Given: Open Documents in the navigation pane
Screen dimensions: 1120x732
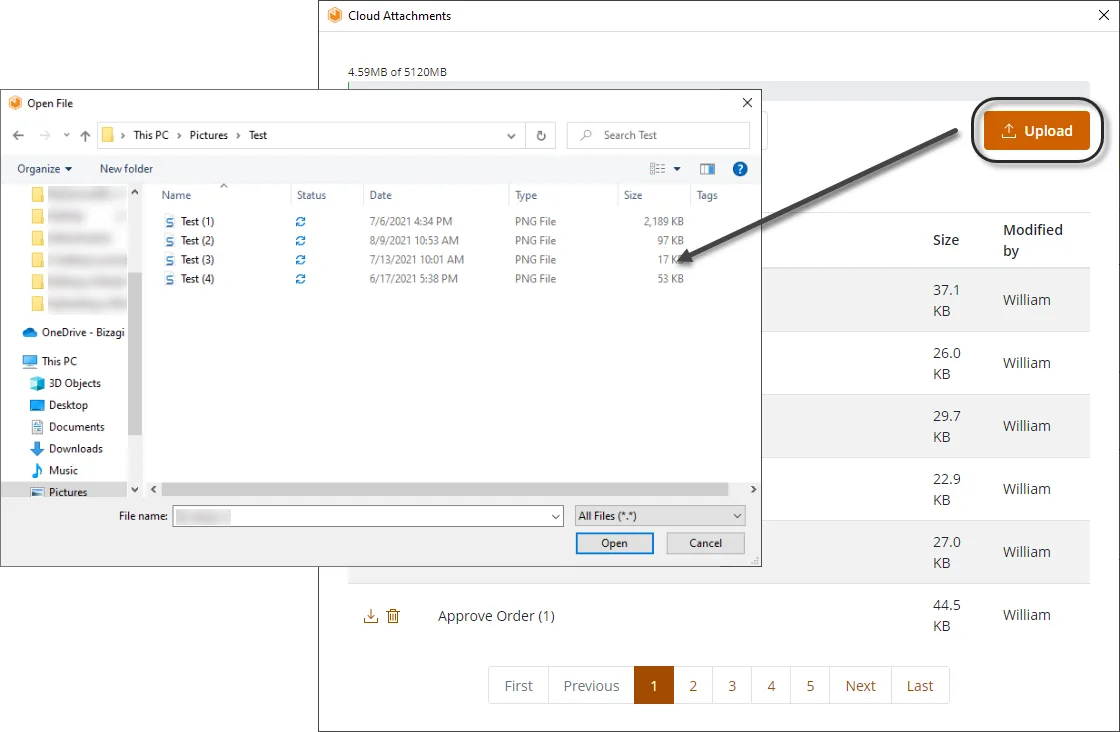Looking at the screenshot, I should tap(68, 426).
